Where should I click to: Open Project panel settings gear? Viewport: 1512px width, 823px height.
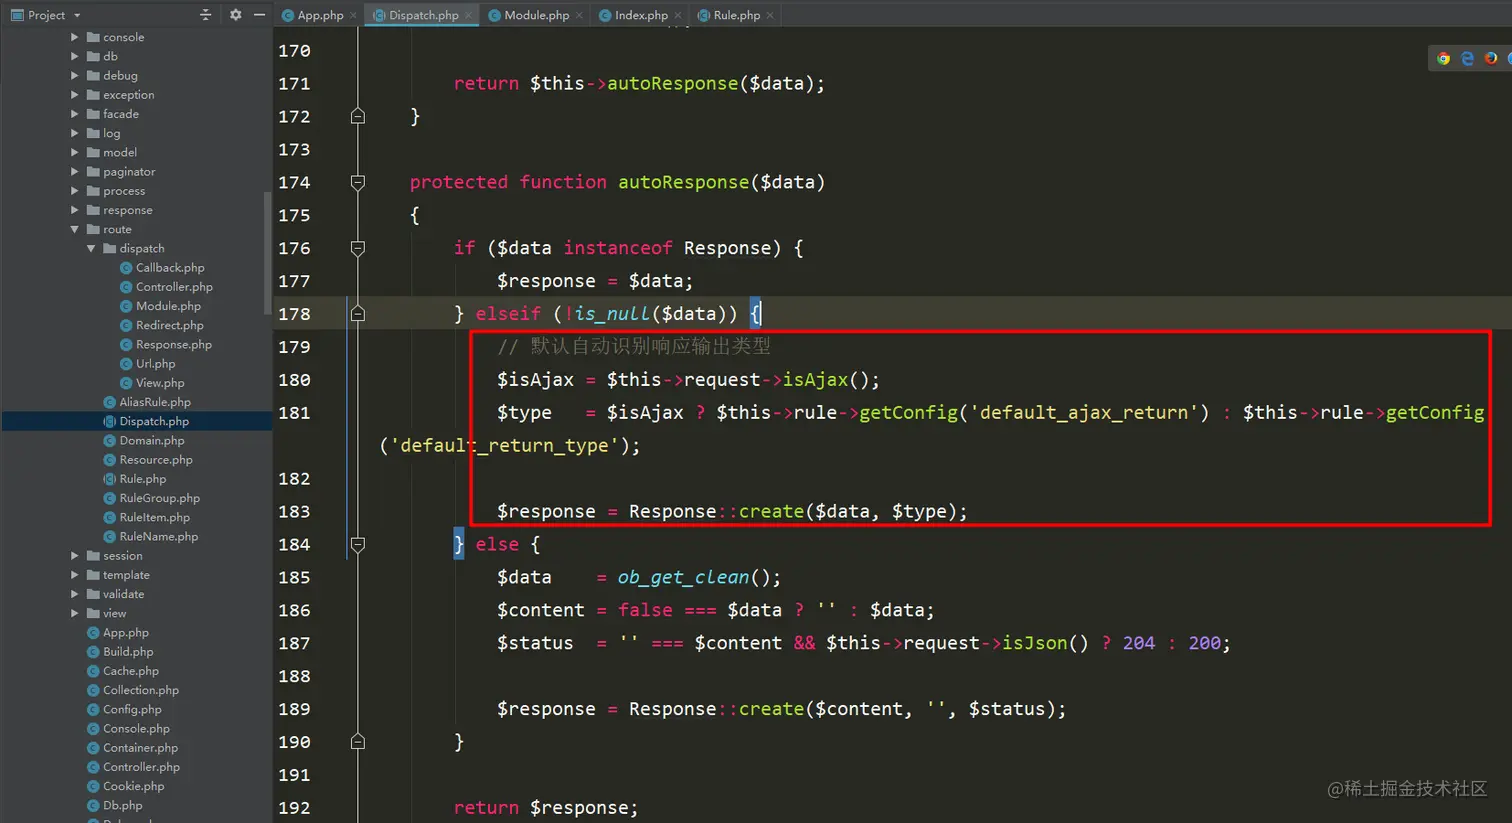coord(235,15)
